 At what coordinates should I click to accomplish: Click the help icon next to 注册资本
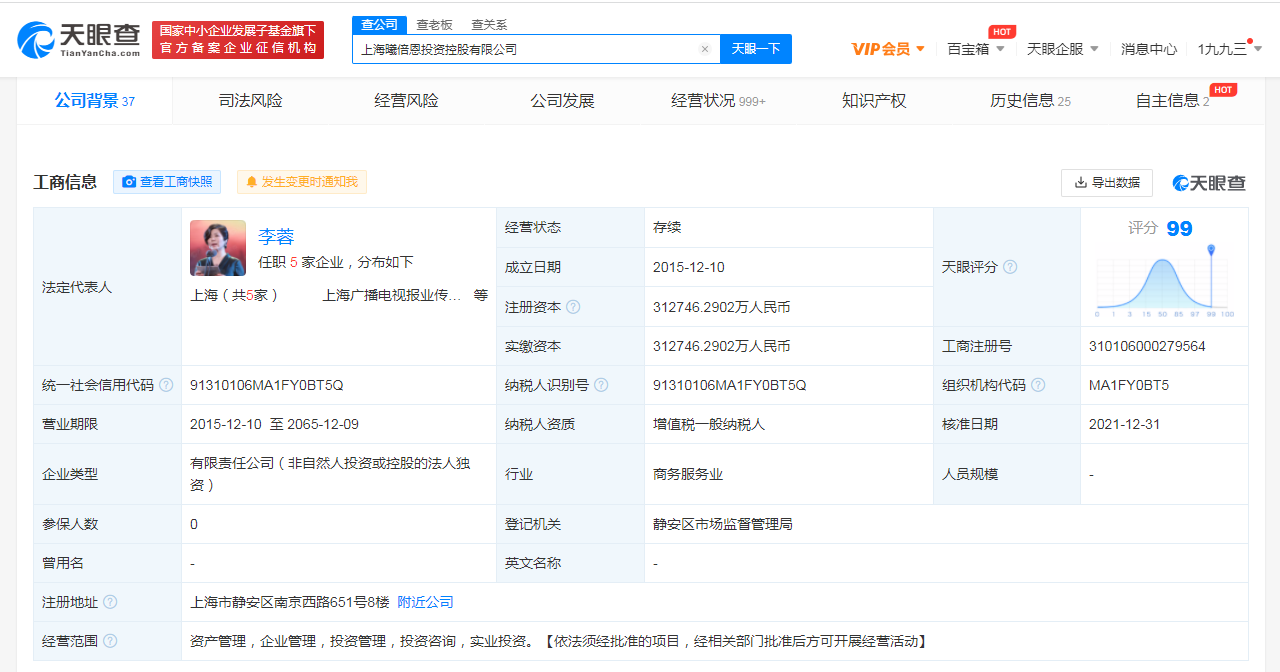(573, 307)
